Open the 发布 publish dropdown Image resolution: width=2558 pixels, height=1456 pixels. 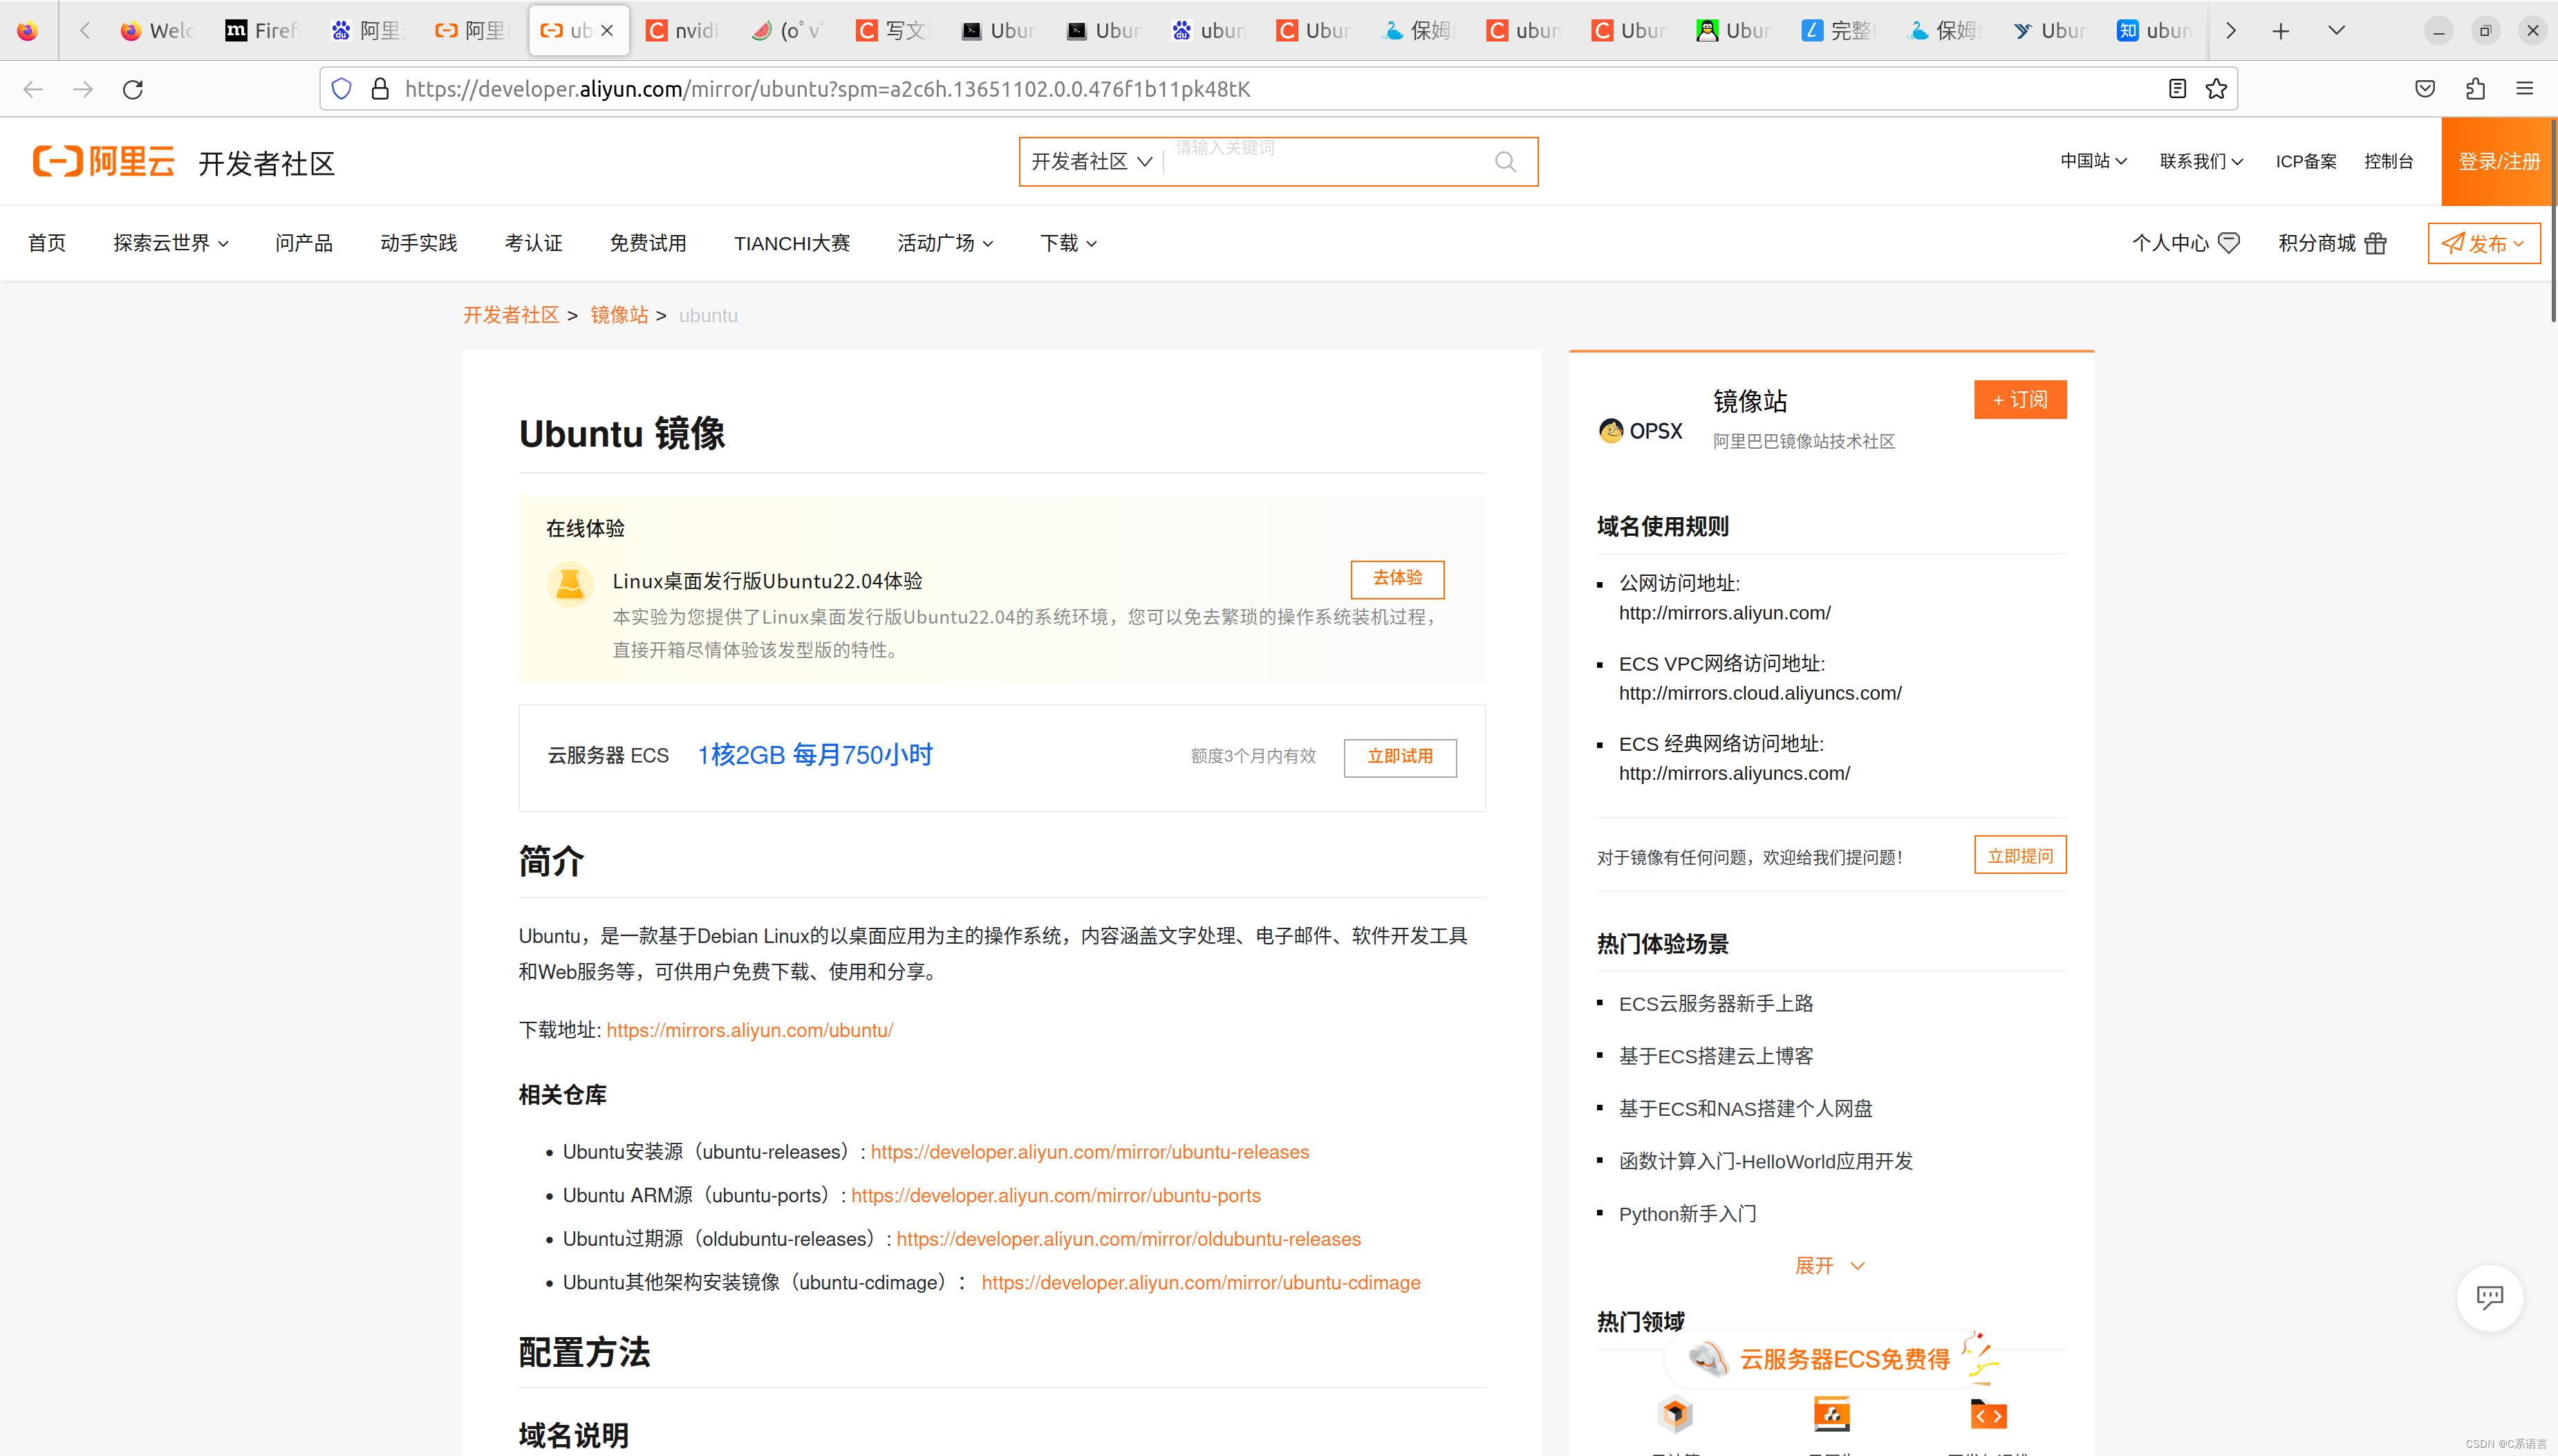tap(2484, 243)
